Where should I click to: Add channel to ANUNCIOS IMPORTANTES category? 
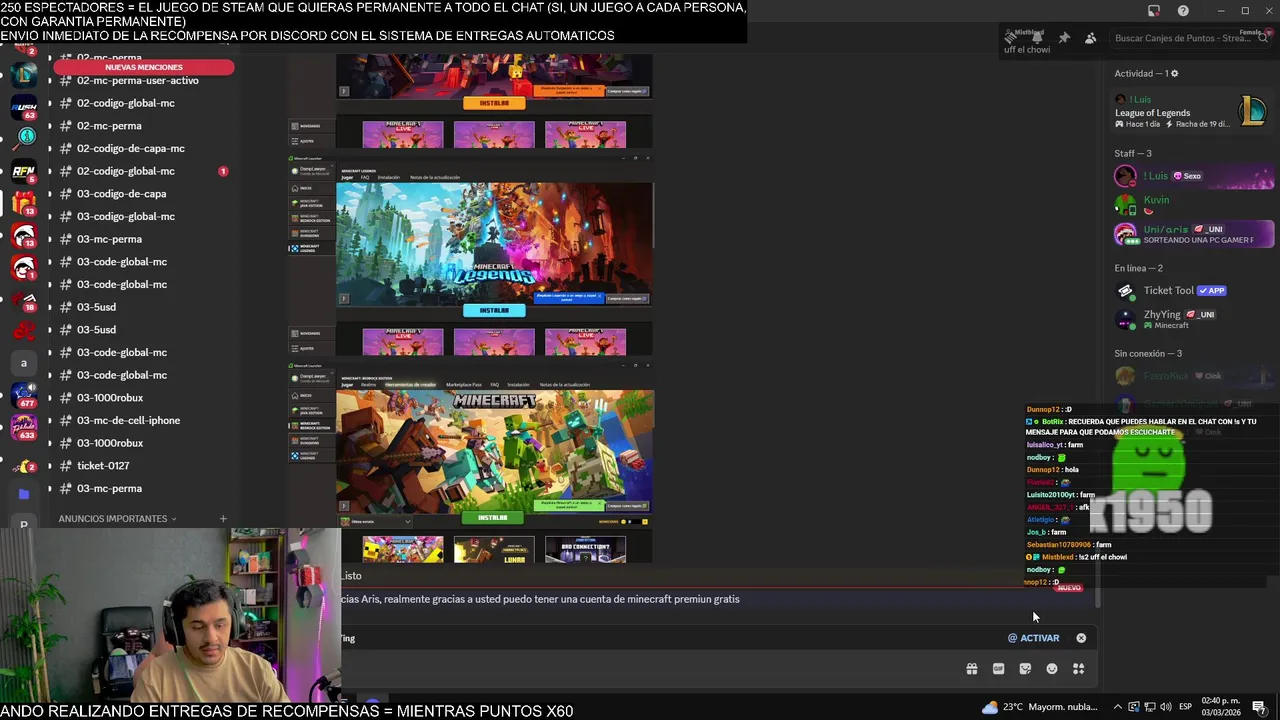[223, 519]
